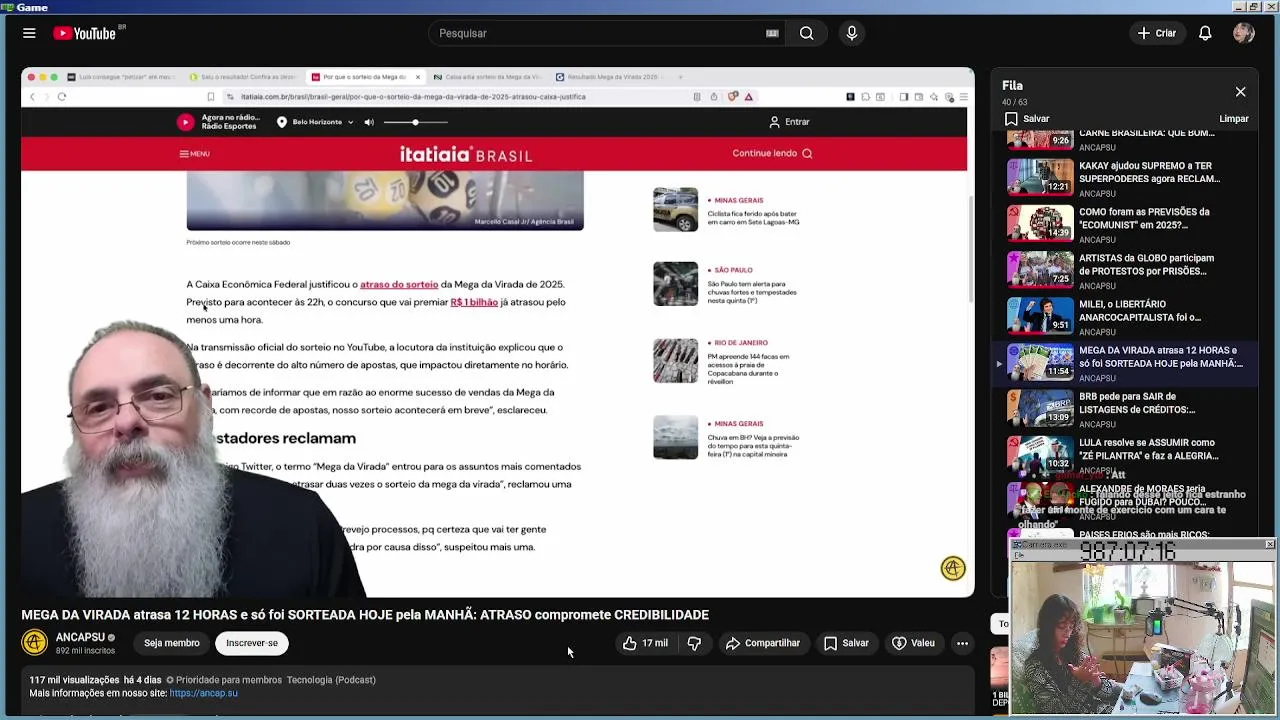Open the ANCAPSU channel name link

80,637
